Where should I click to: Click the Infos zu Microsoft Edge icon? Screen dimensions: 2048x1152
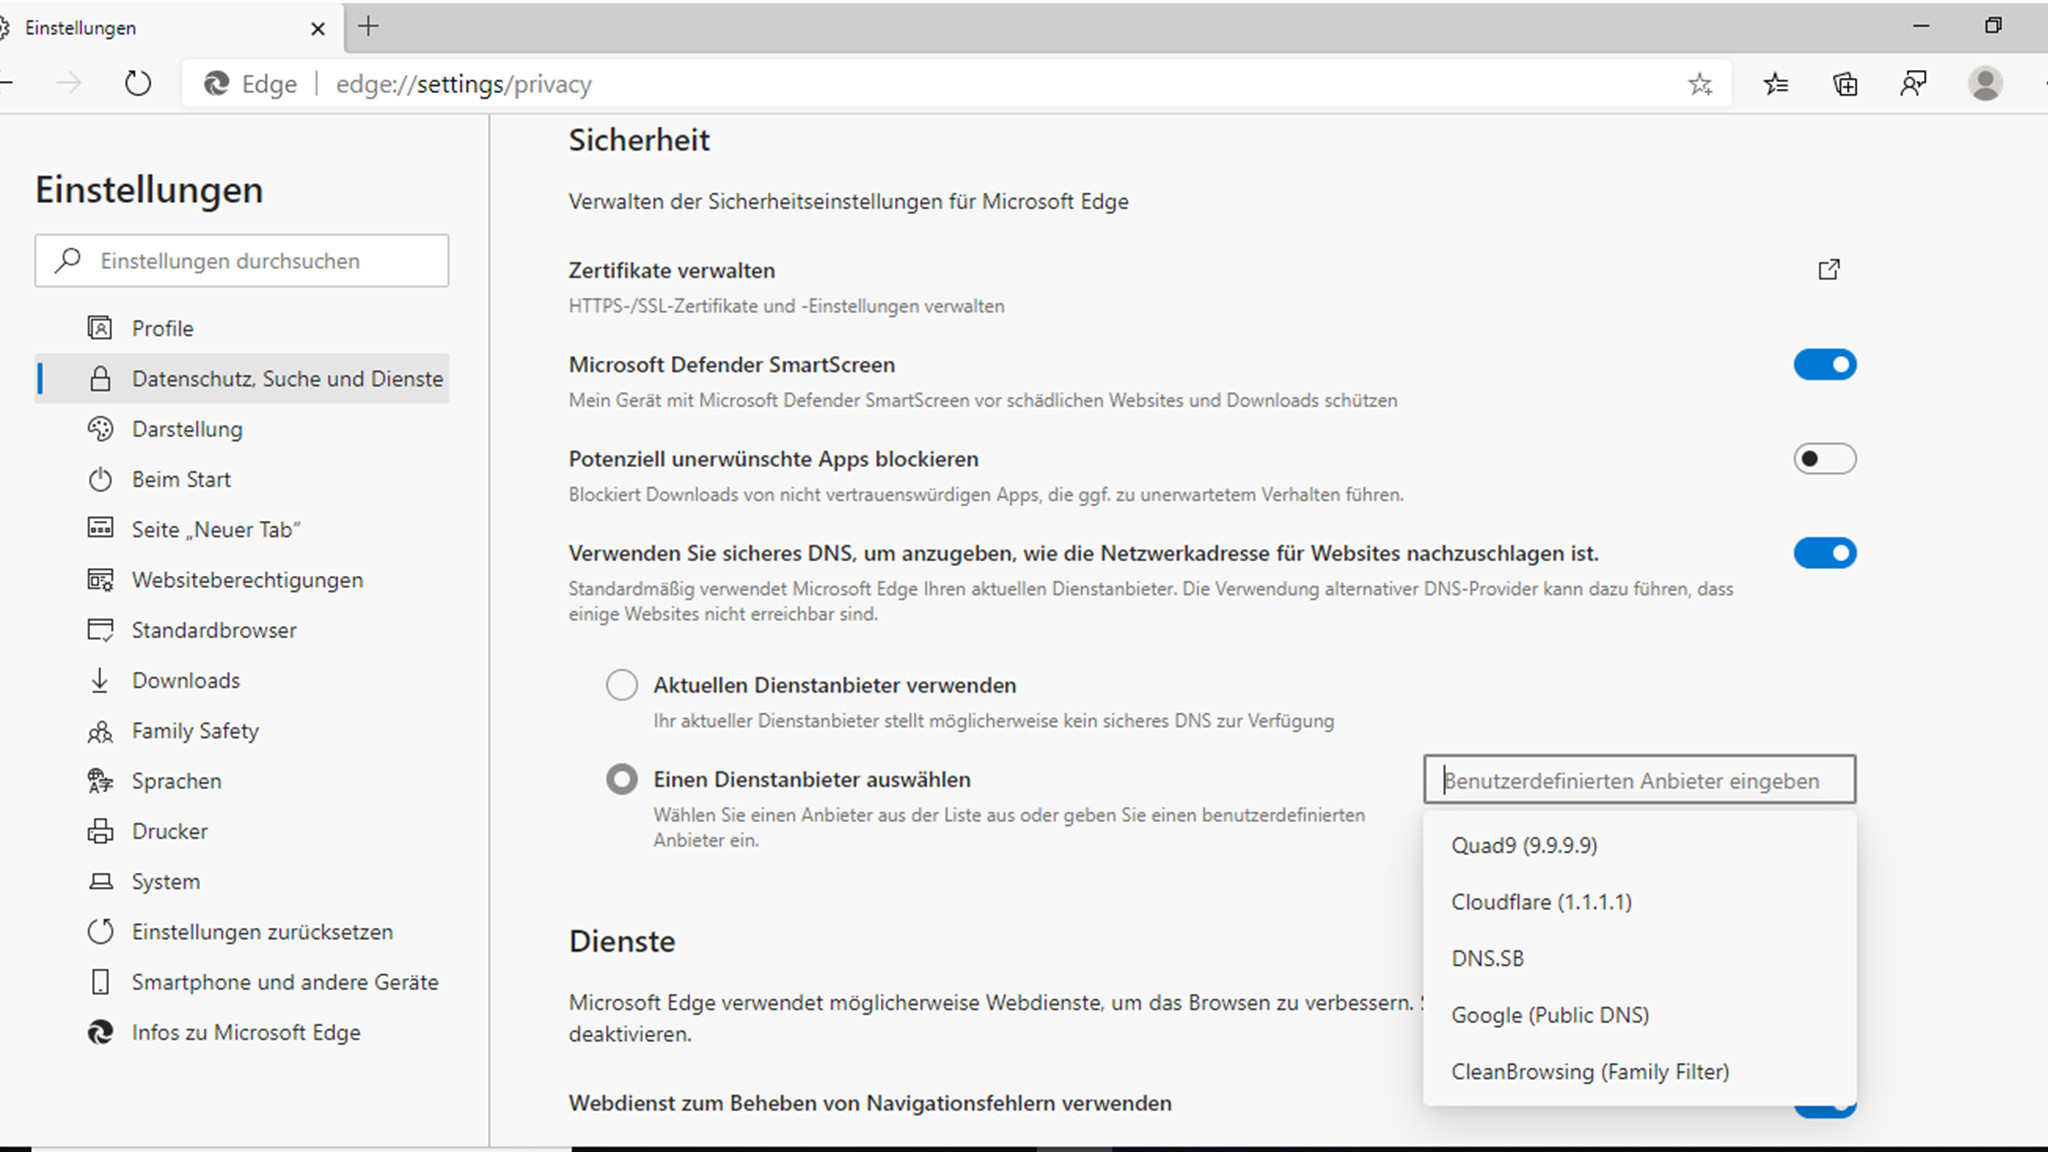101,1031
